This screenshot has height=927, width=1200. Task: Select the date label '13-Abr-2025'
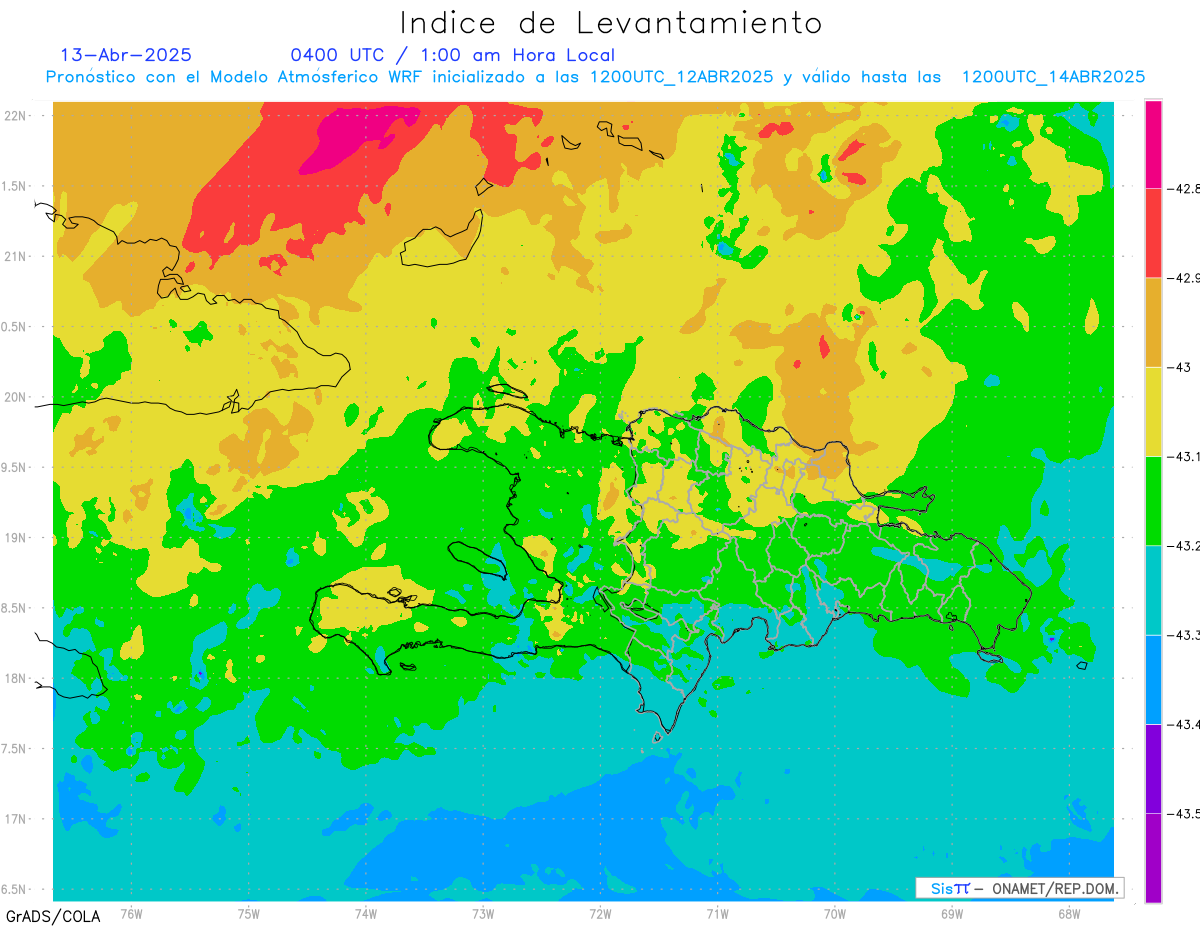(126, 55)
